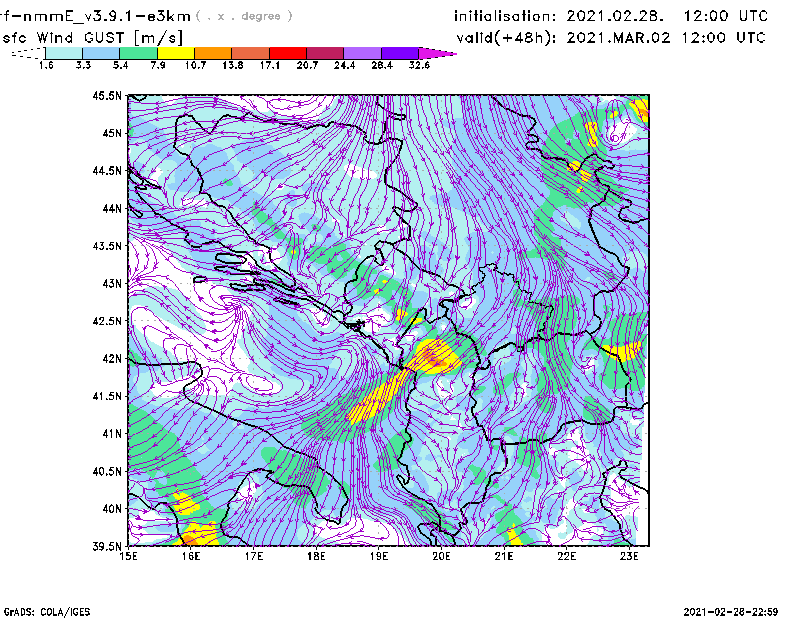This screenshot has width=800, height=618.
Task: Click the crimson 20.7–24.4 legend swatch
Action: [x=326, y=53]
